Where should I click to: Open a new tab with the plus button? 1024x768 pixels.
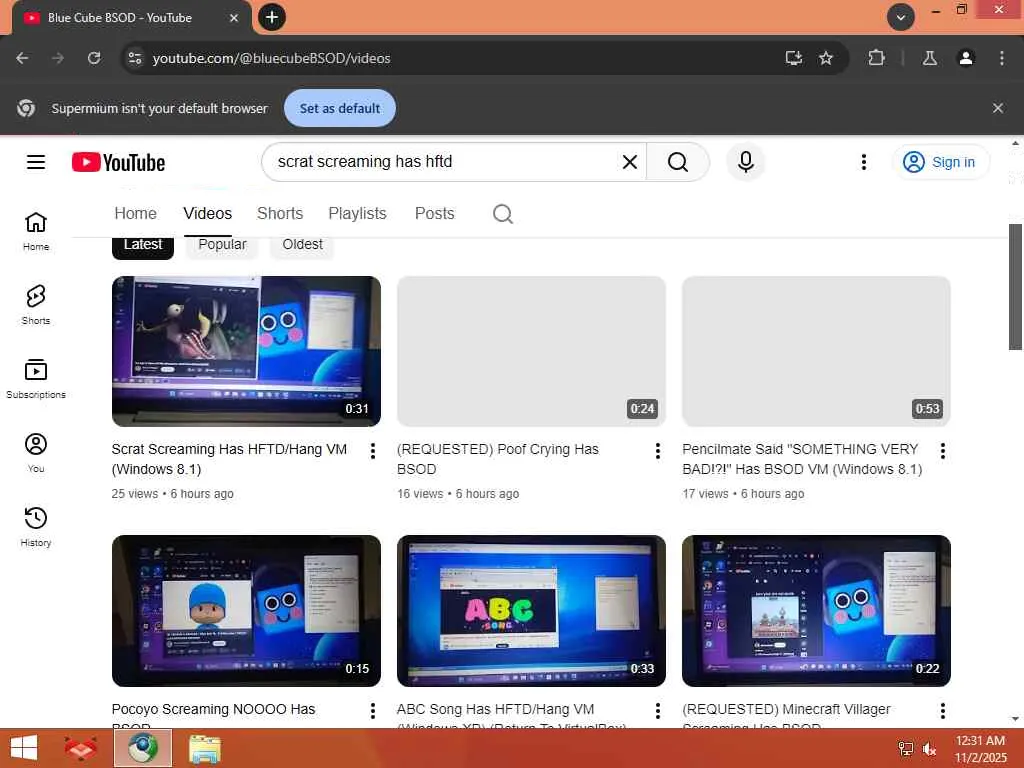[x=272, y=18]
